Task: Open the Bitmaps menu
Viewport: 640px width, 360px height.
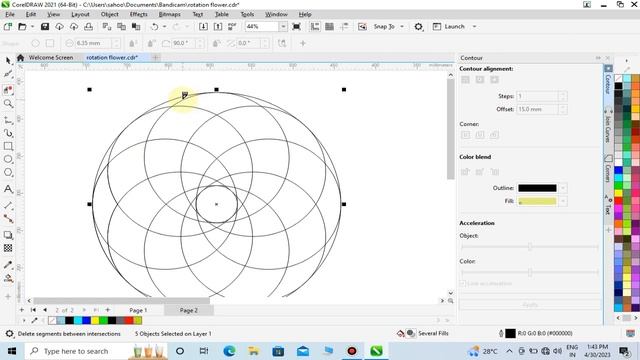Action: 169,14
